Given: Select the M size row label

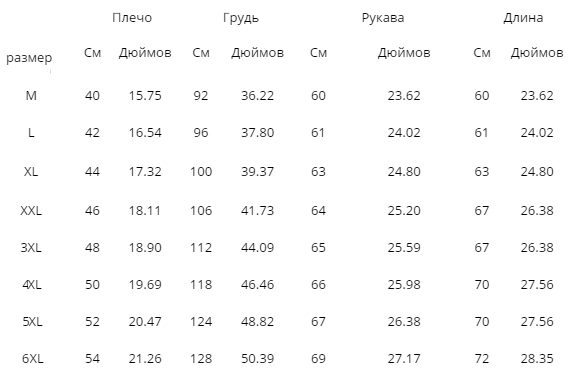Looking at the screenshot, I should tap(31, 96).
